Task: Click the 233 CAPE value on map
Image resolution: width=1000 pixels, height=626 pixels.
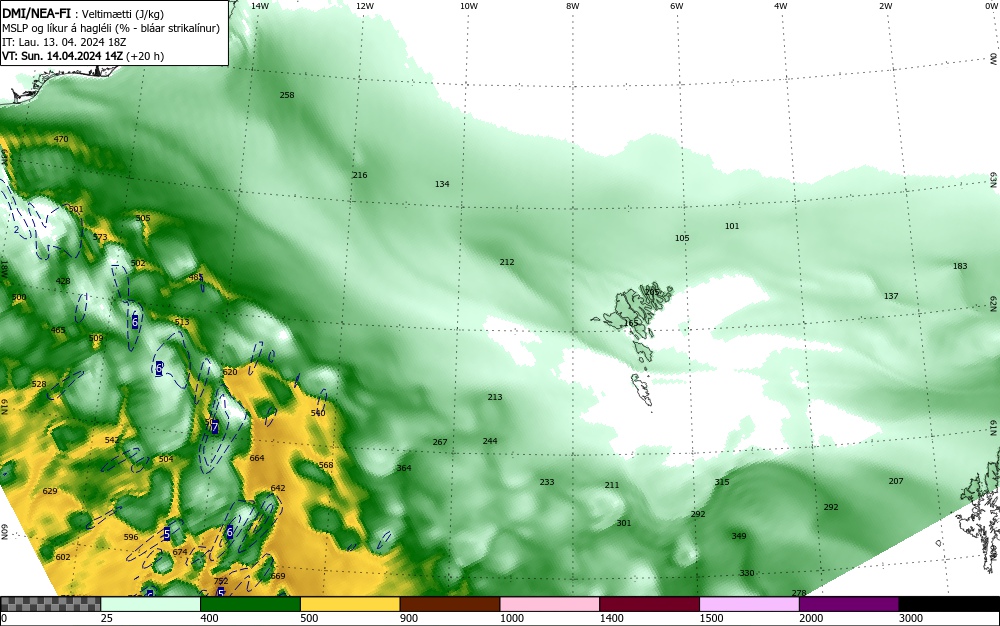Action: click(547, 482)
